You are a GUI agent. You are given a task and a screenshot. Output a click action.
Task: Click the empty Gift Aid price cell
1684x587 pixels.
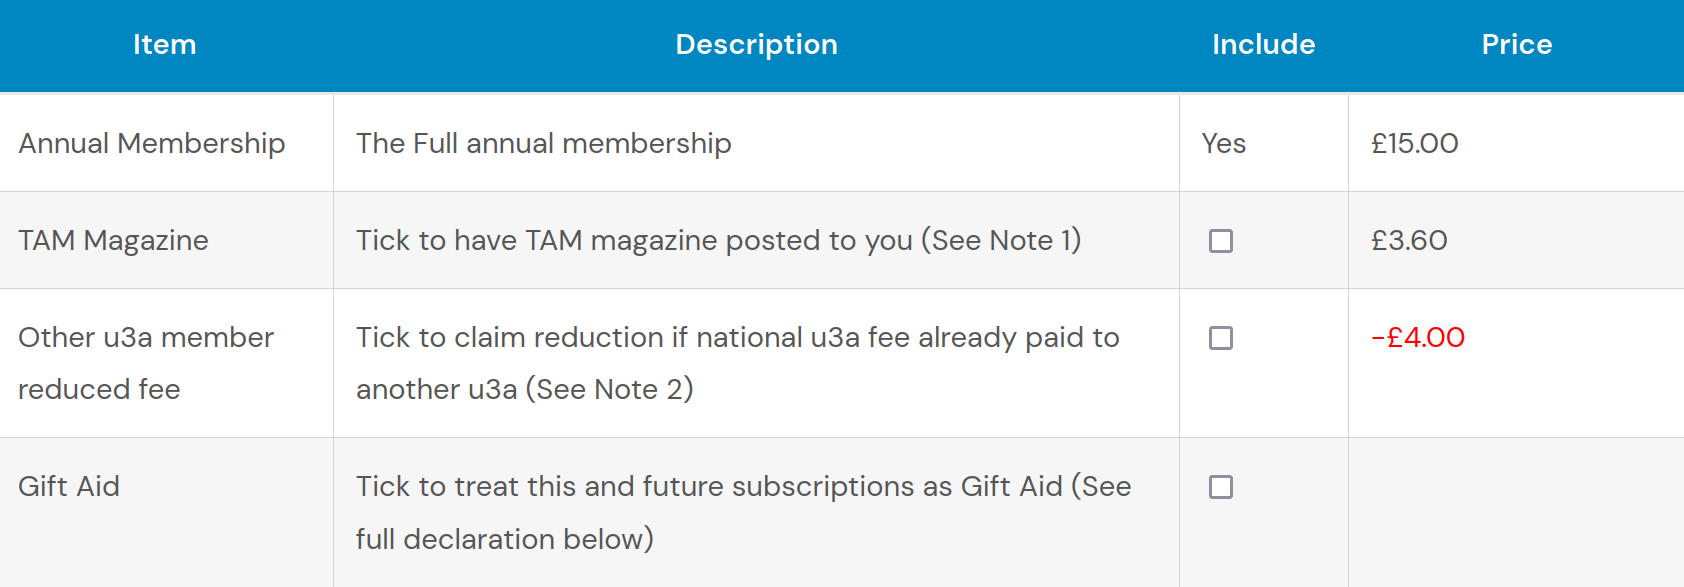pos(1515,512)
